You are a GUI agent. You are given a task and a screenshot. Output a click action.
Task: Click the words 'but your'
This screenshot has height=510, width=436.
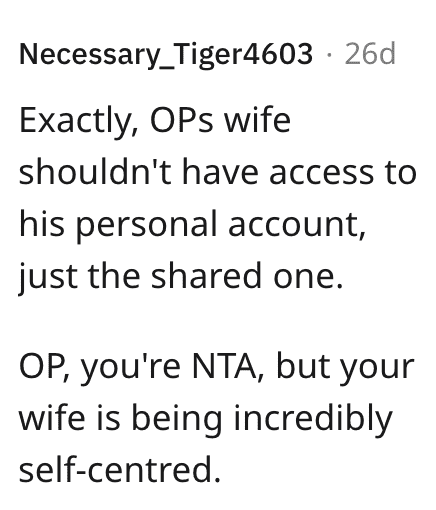(x=345, y=368)
